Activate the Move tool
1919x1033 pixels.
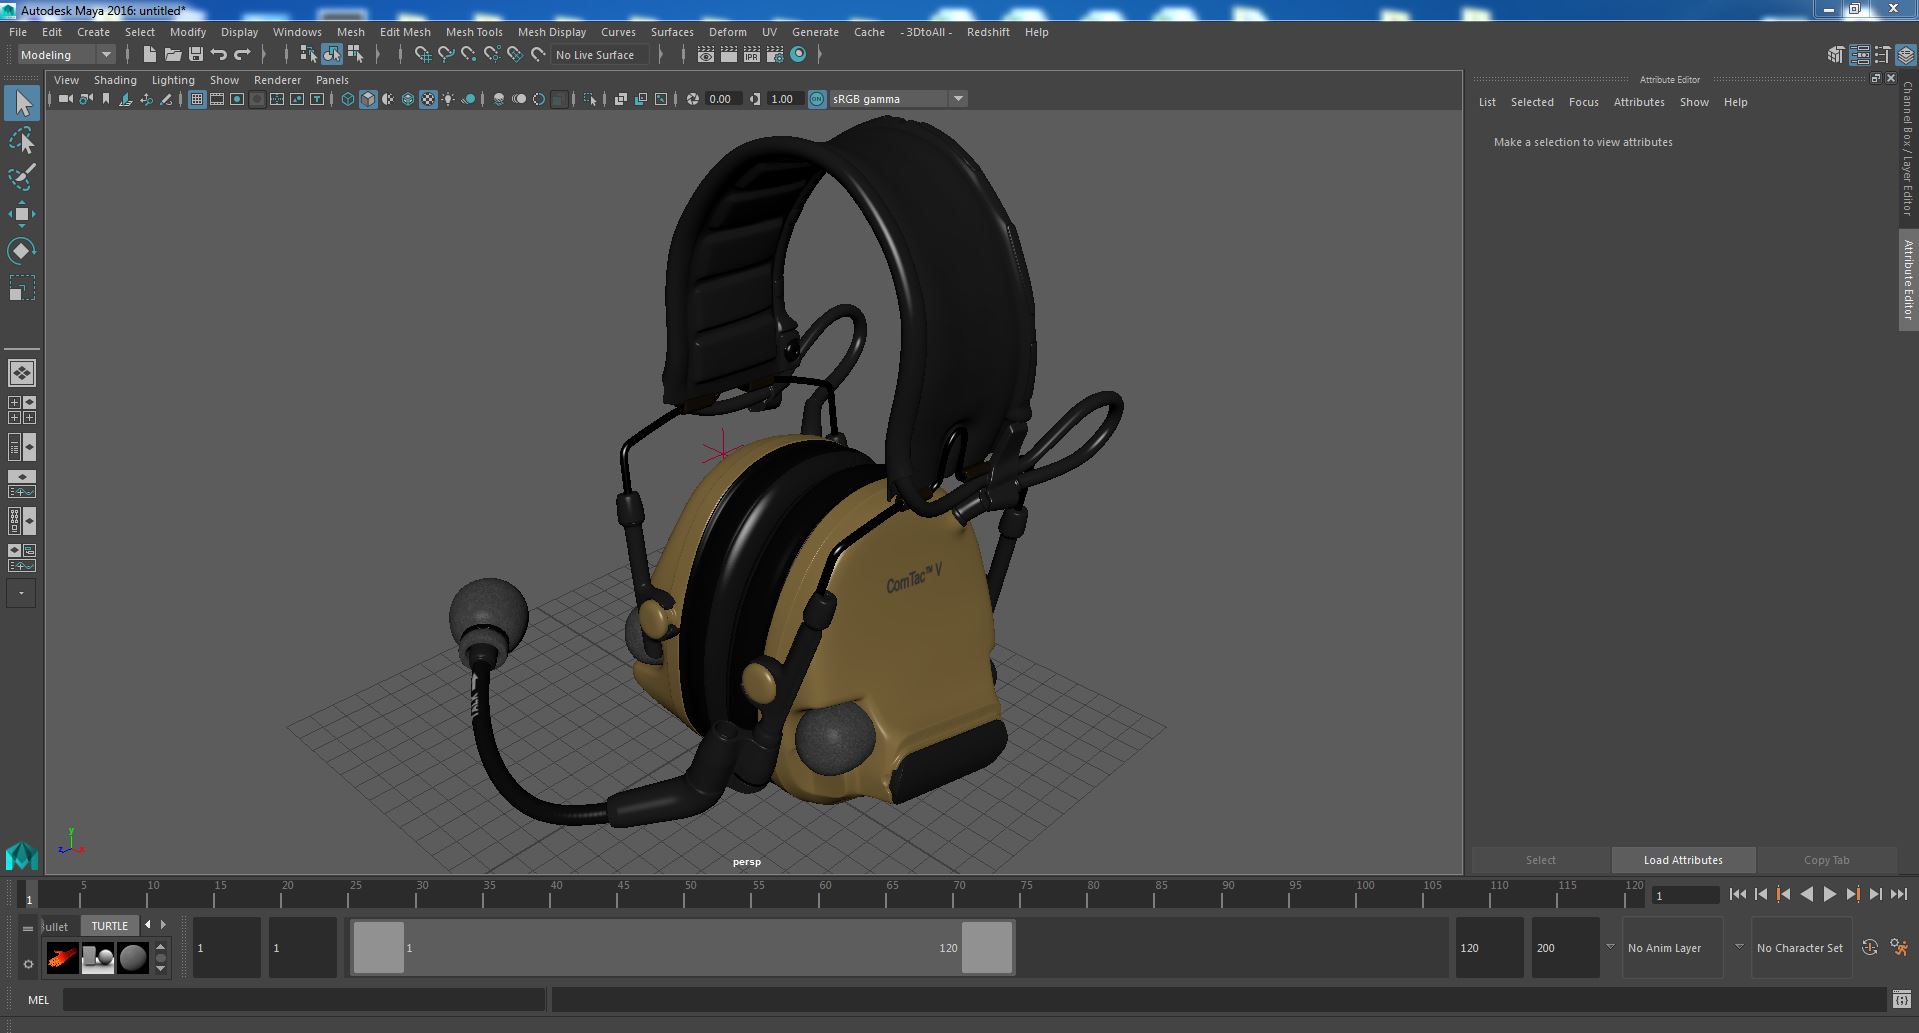tap(22, 214)
